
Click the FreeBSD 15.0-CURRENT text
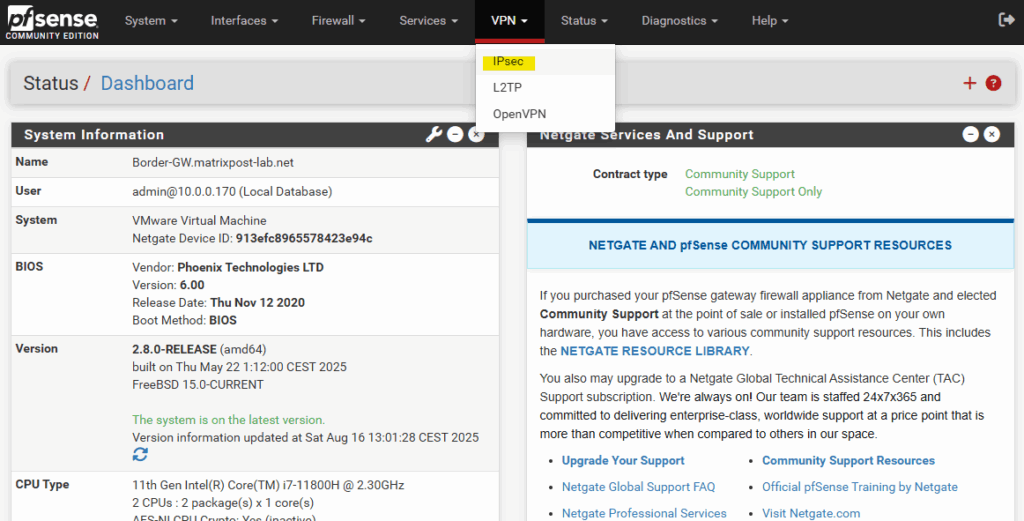198,385
